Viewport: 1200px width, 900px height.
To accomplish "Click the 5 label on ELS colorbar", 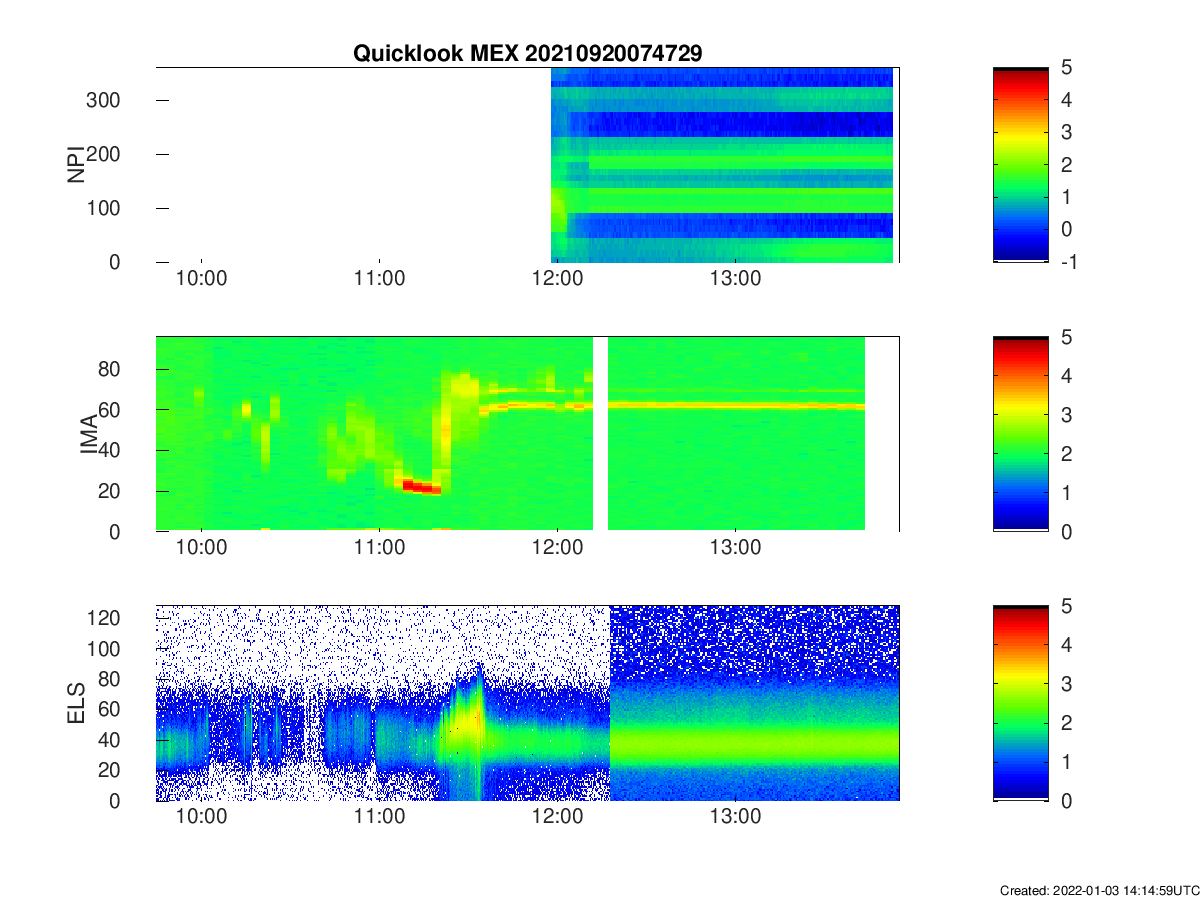I will tap(1066, 607).
